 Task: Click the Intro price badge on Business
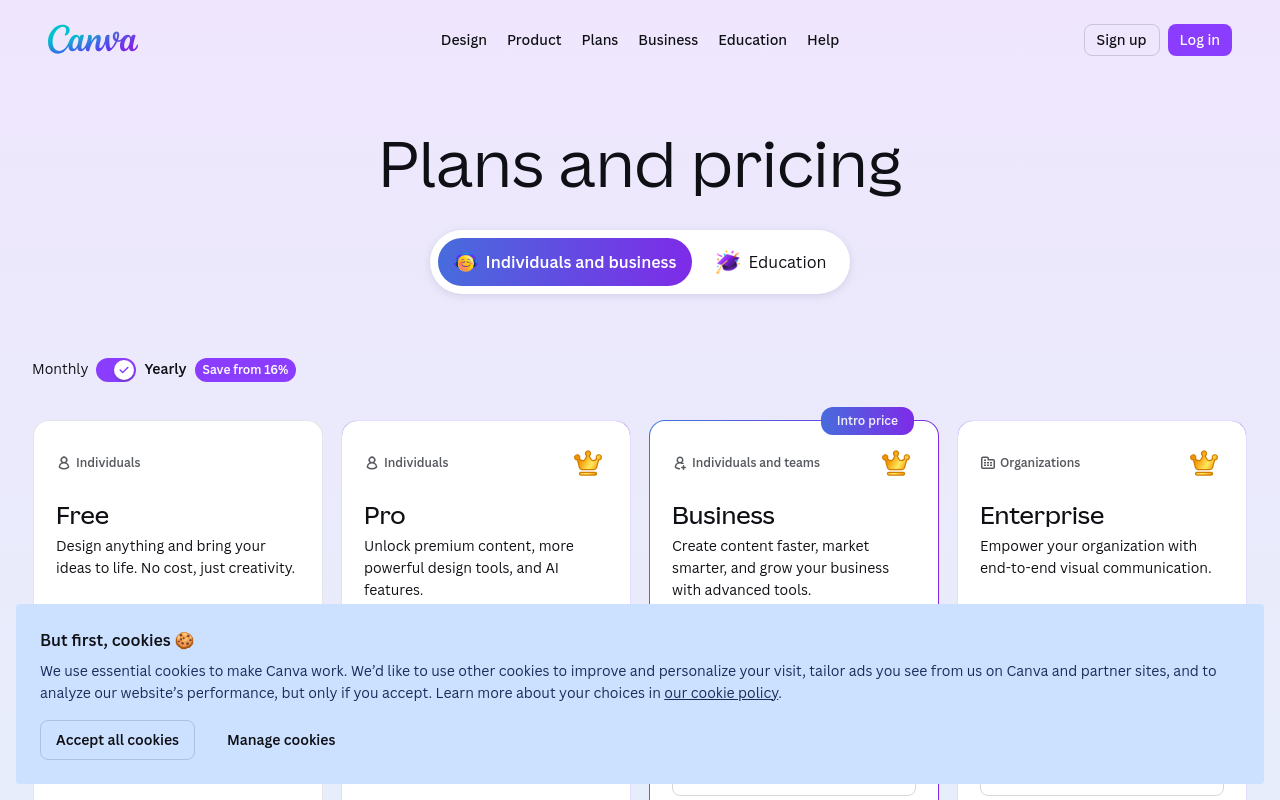(x=866, y=420)
